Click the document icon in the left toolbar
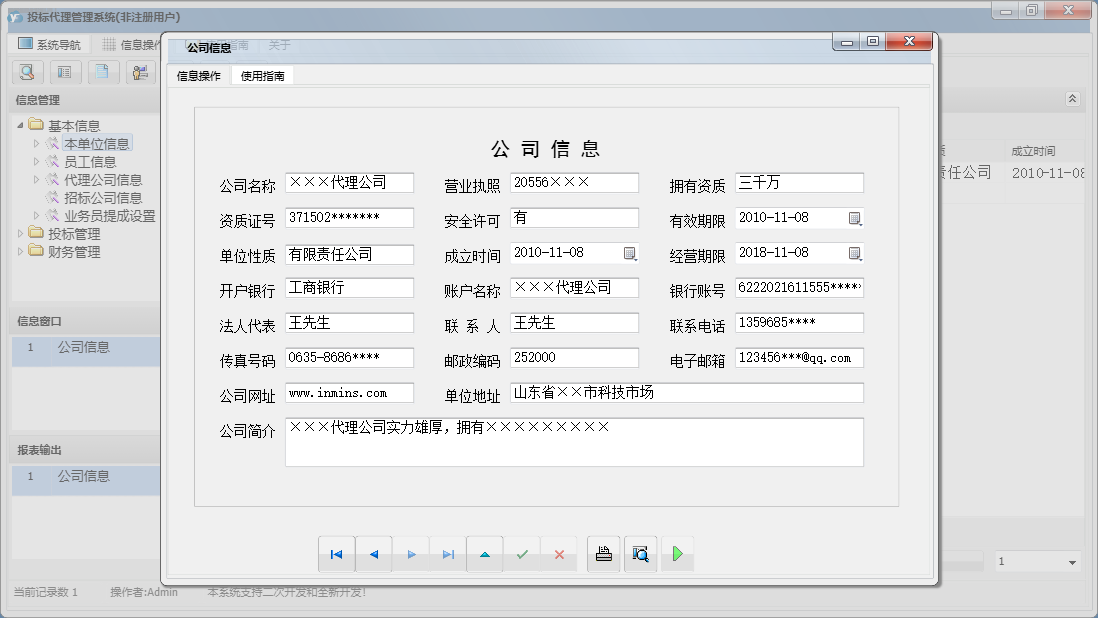This screenshot has height=618, width=1098. (x=103, y=72)
